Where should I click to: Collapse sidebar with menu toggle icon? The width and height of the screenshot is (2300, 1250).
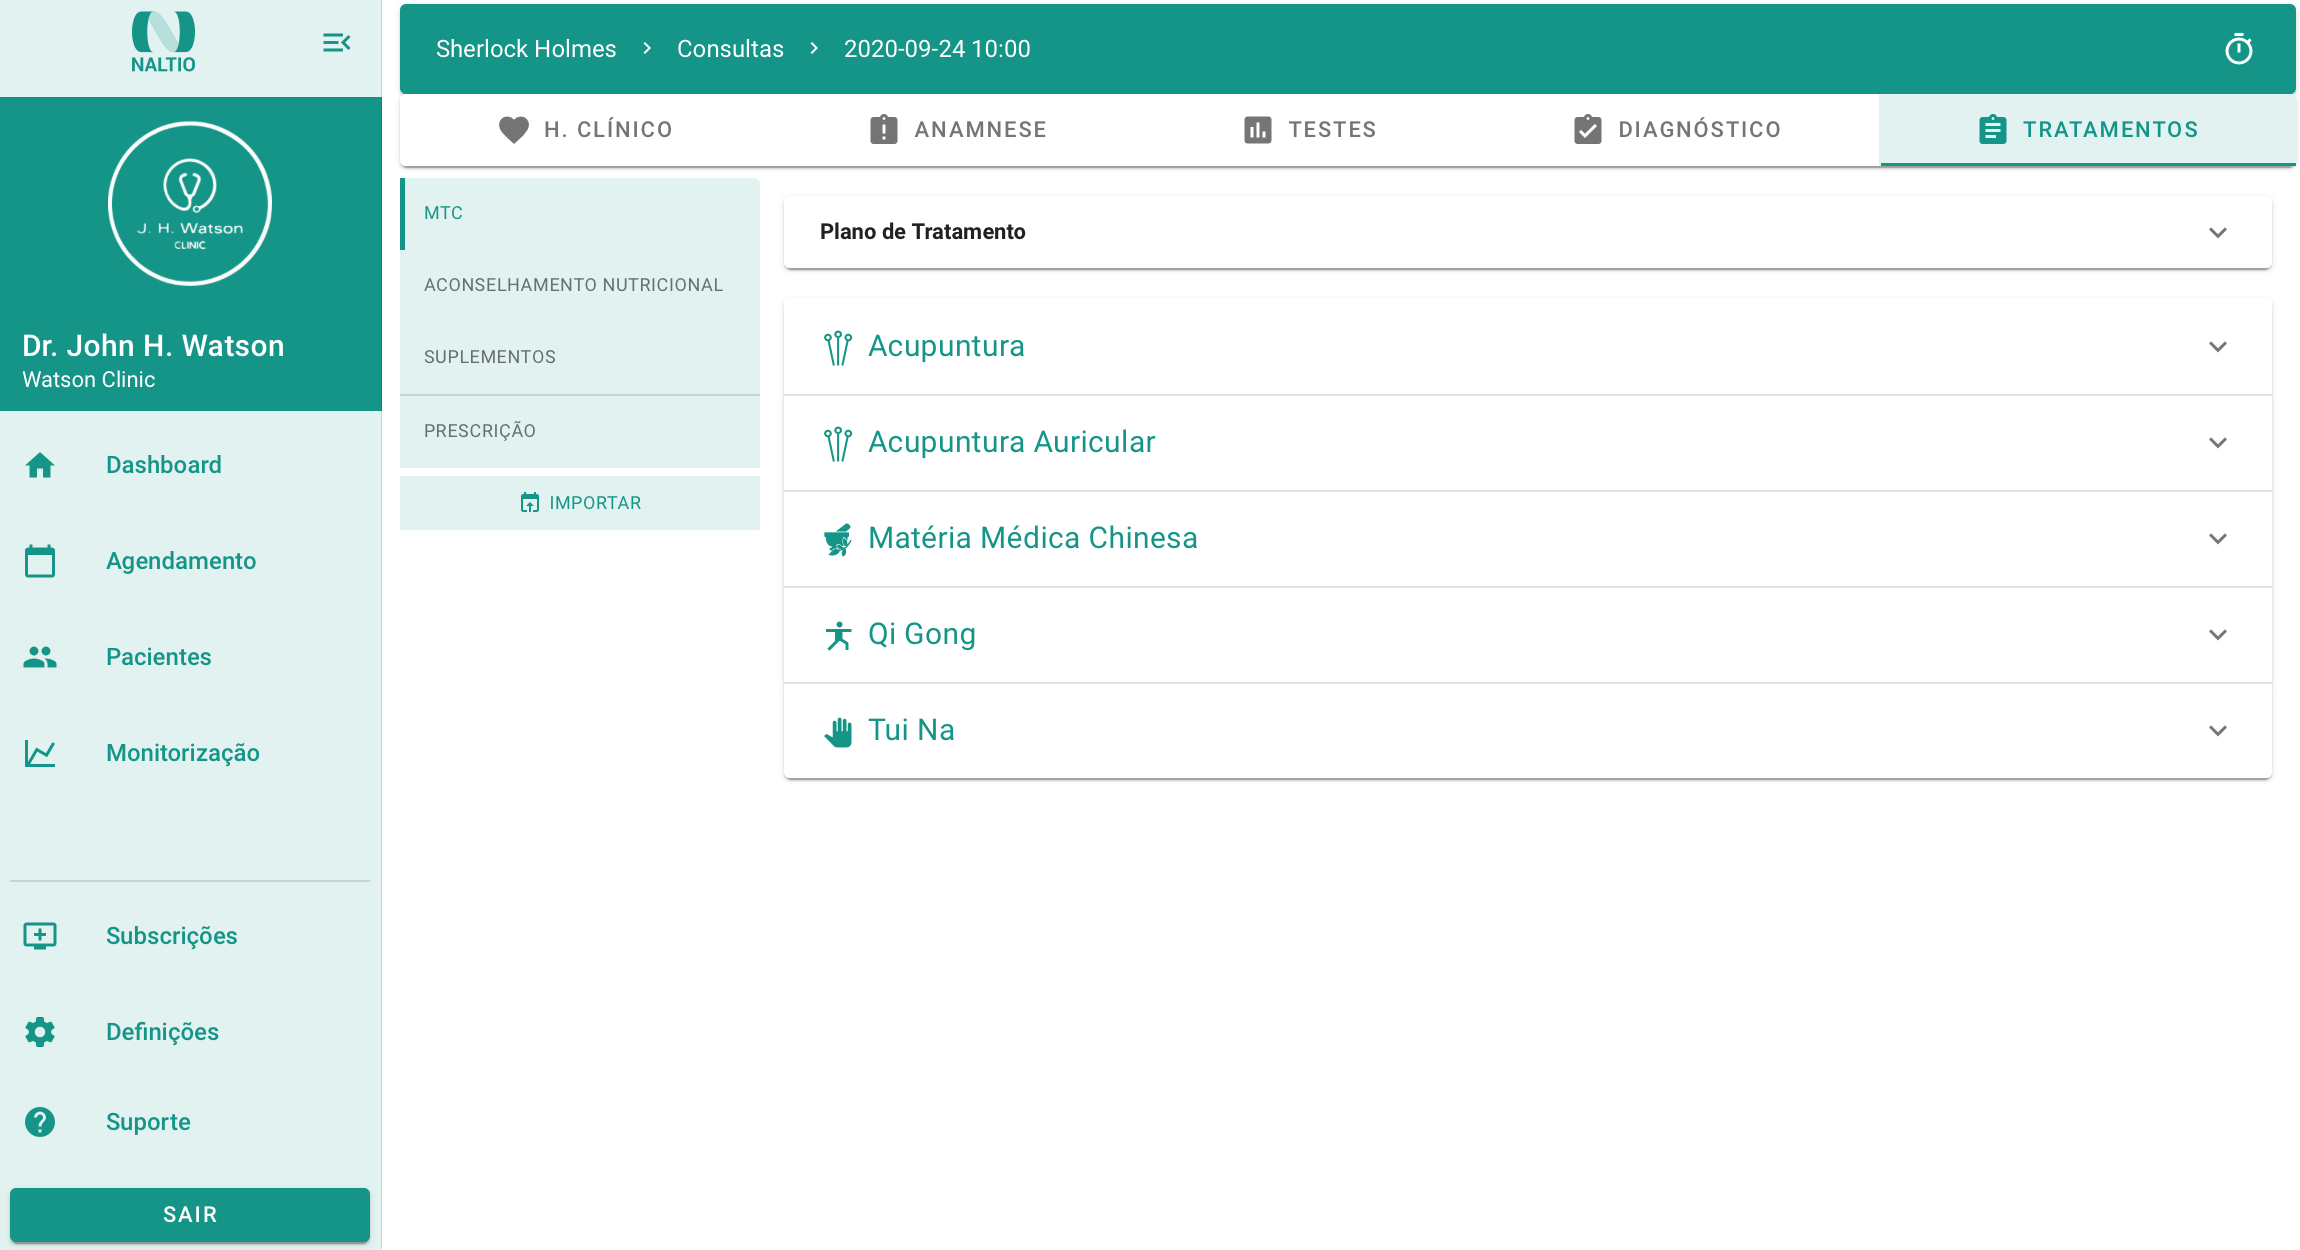click(x=336, y=43)
